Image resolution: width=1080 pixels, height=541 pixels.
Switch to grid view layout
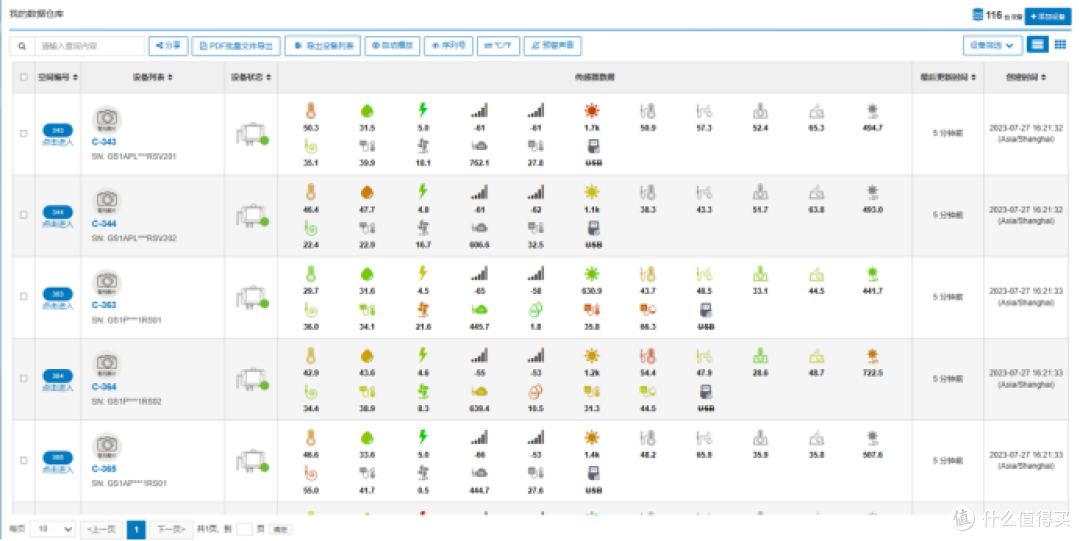1060,45
